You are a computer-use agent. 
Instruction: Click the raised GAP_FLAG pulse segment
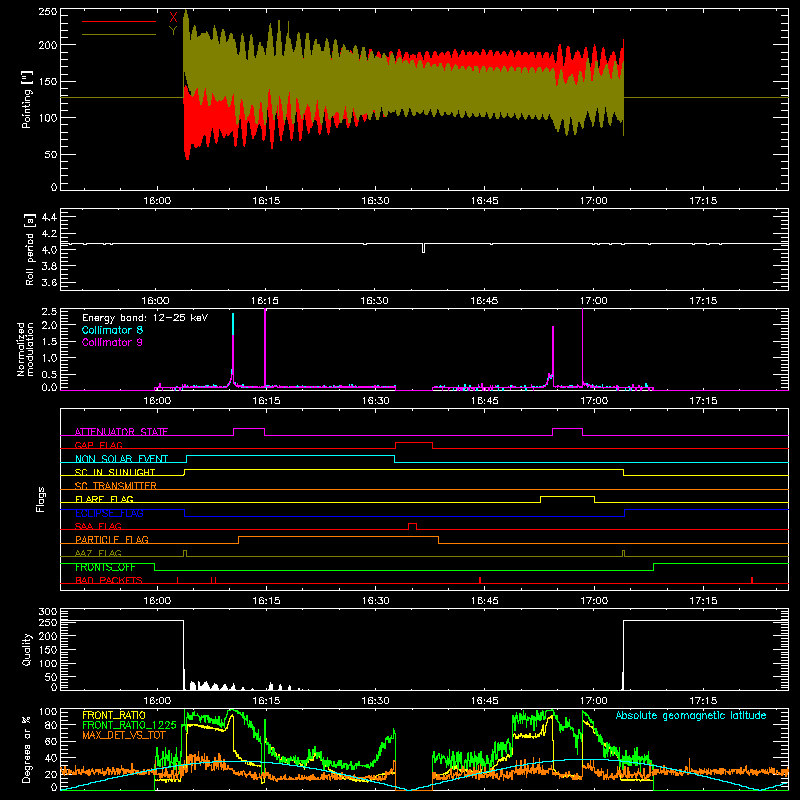pos(414,443)
